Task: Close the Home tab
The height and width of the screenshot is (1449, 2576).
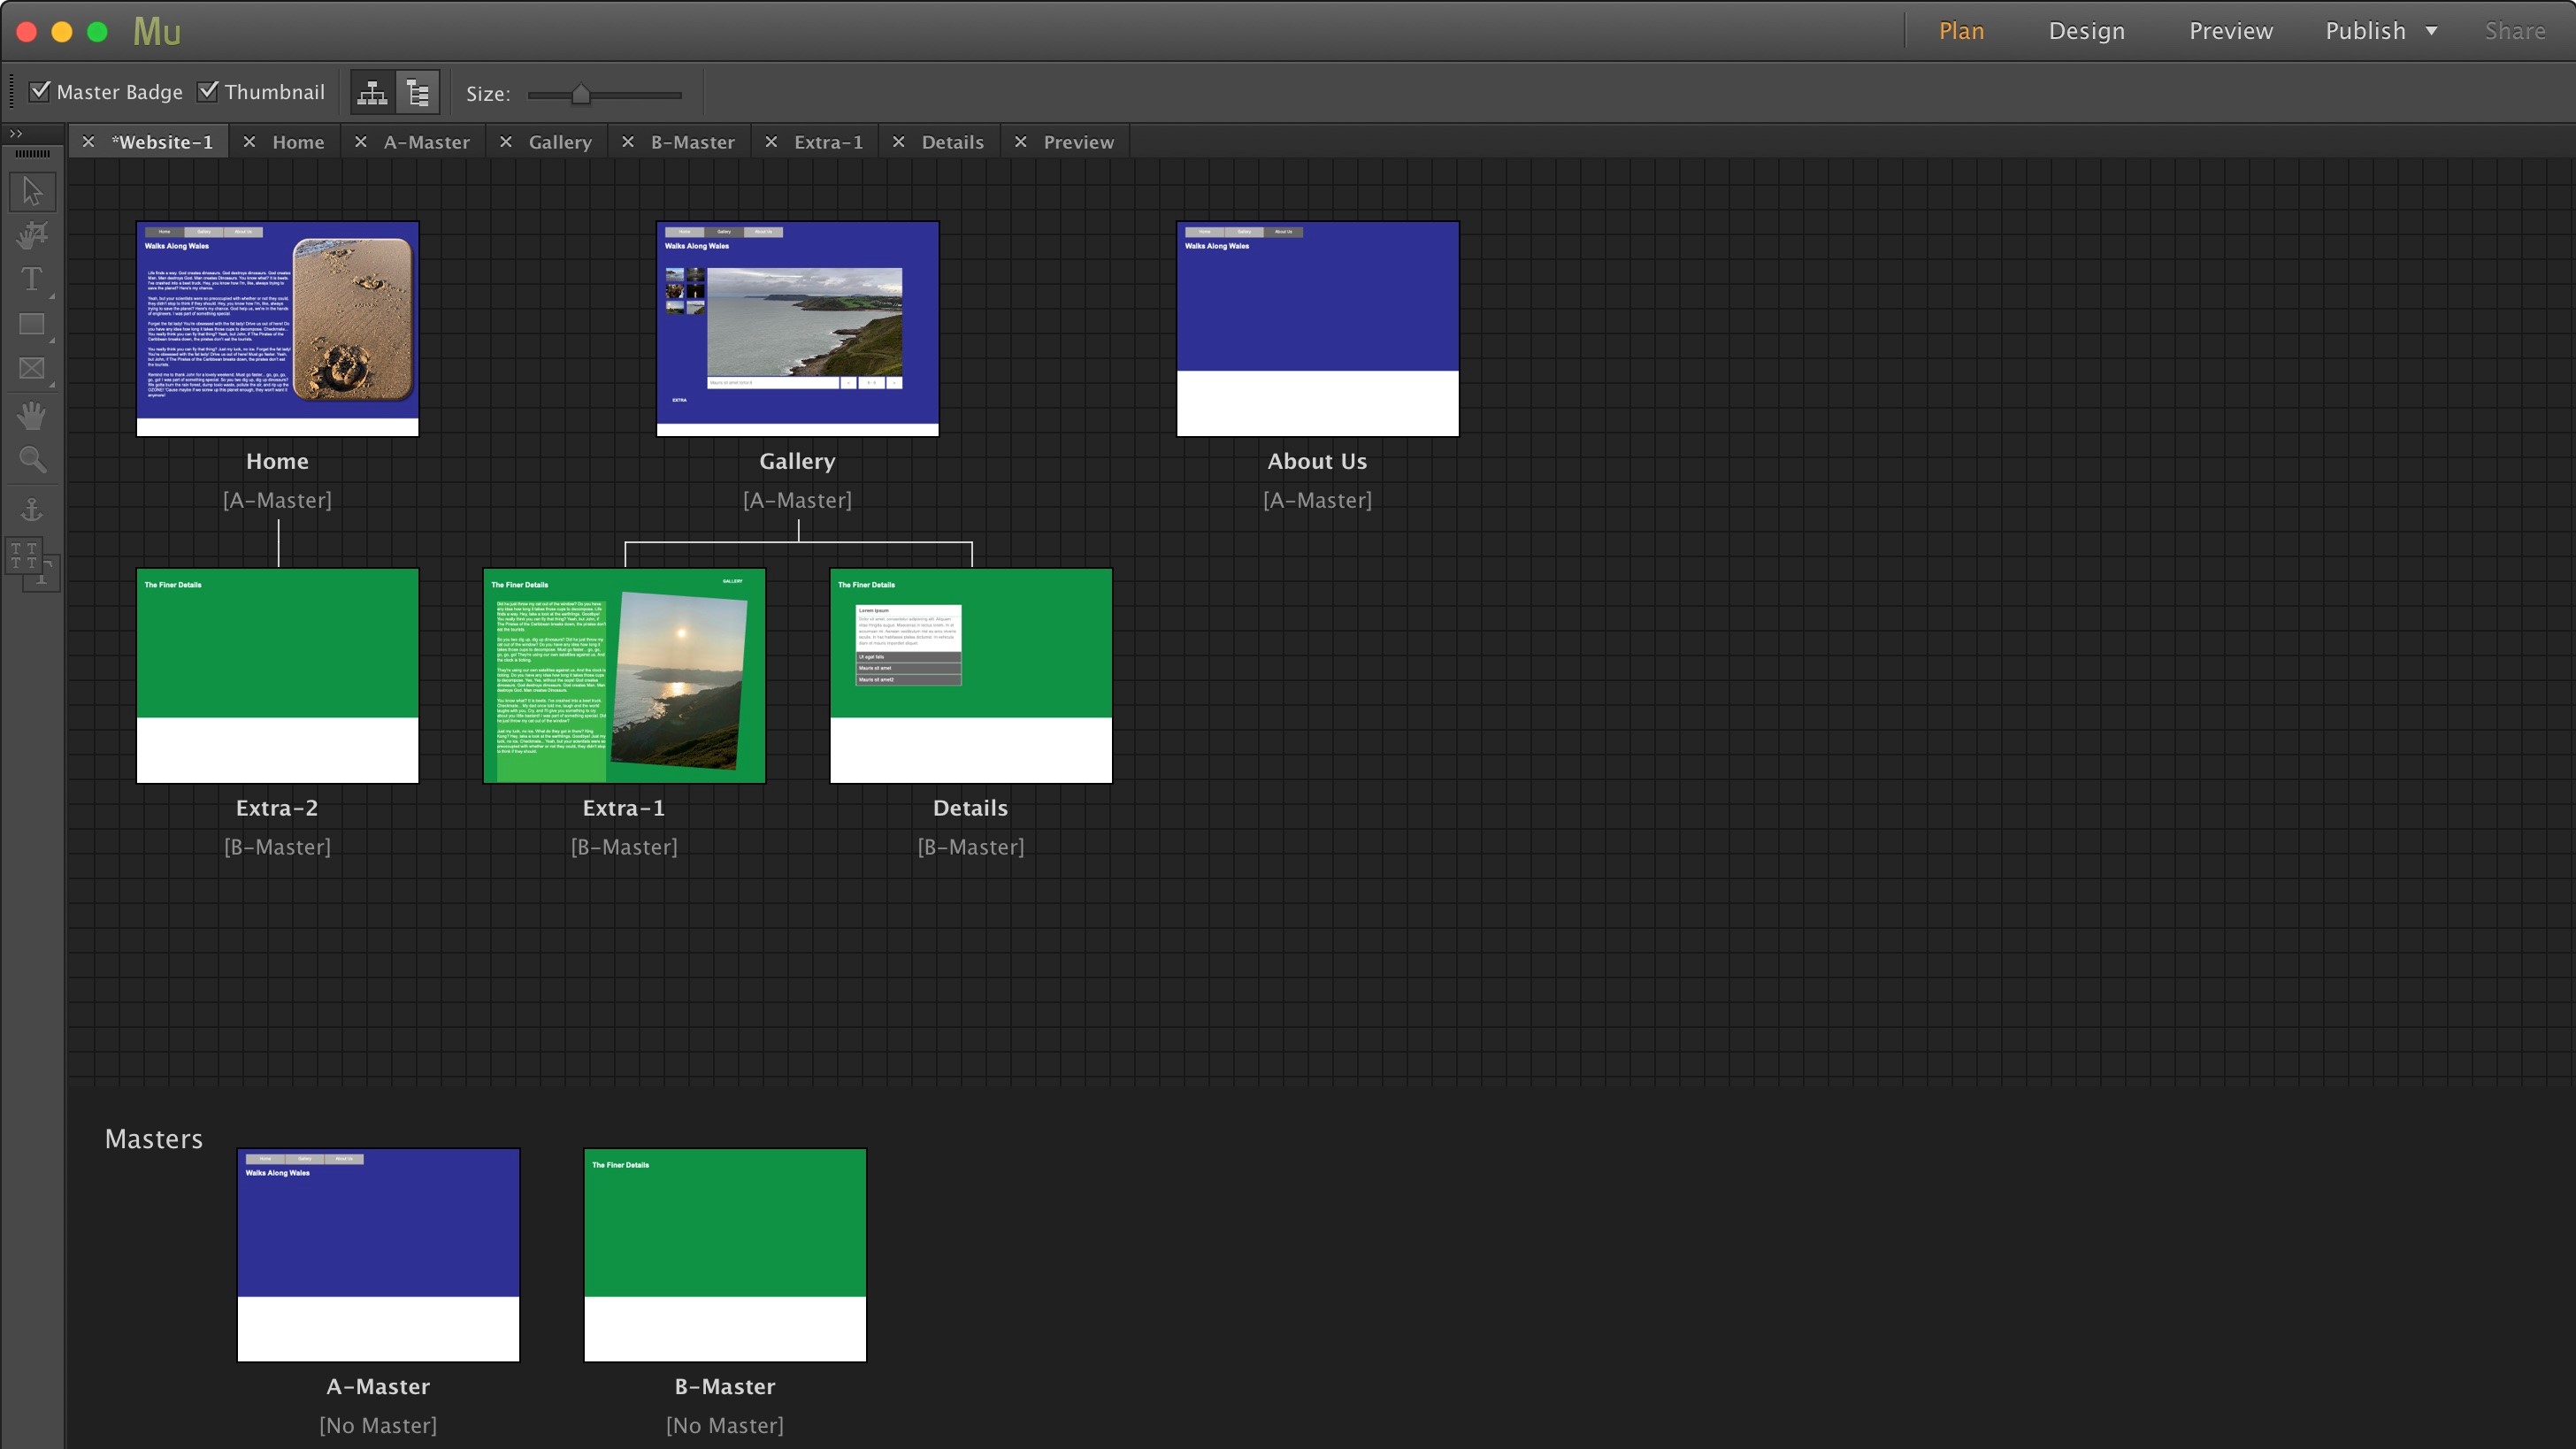Action: pos(249,142)
